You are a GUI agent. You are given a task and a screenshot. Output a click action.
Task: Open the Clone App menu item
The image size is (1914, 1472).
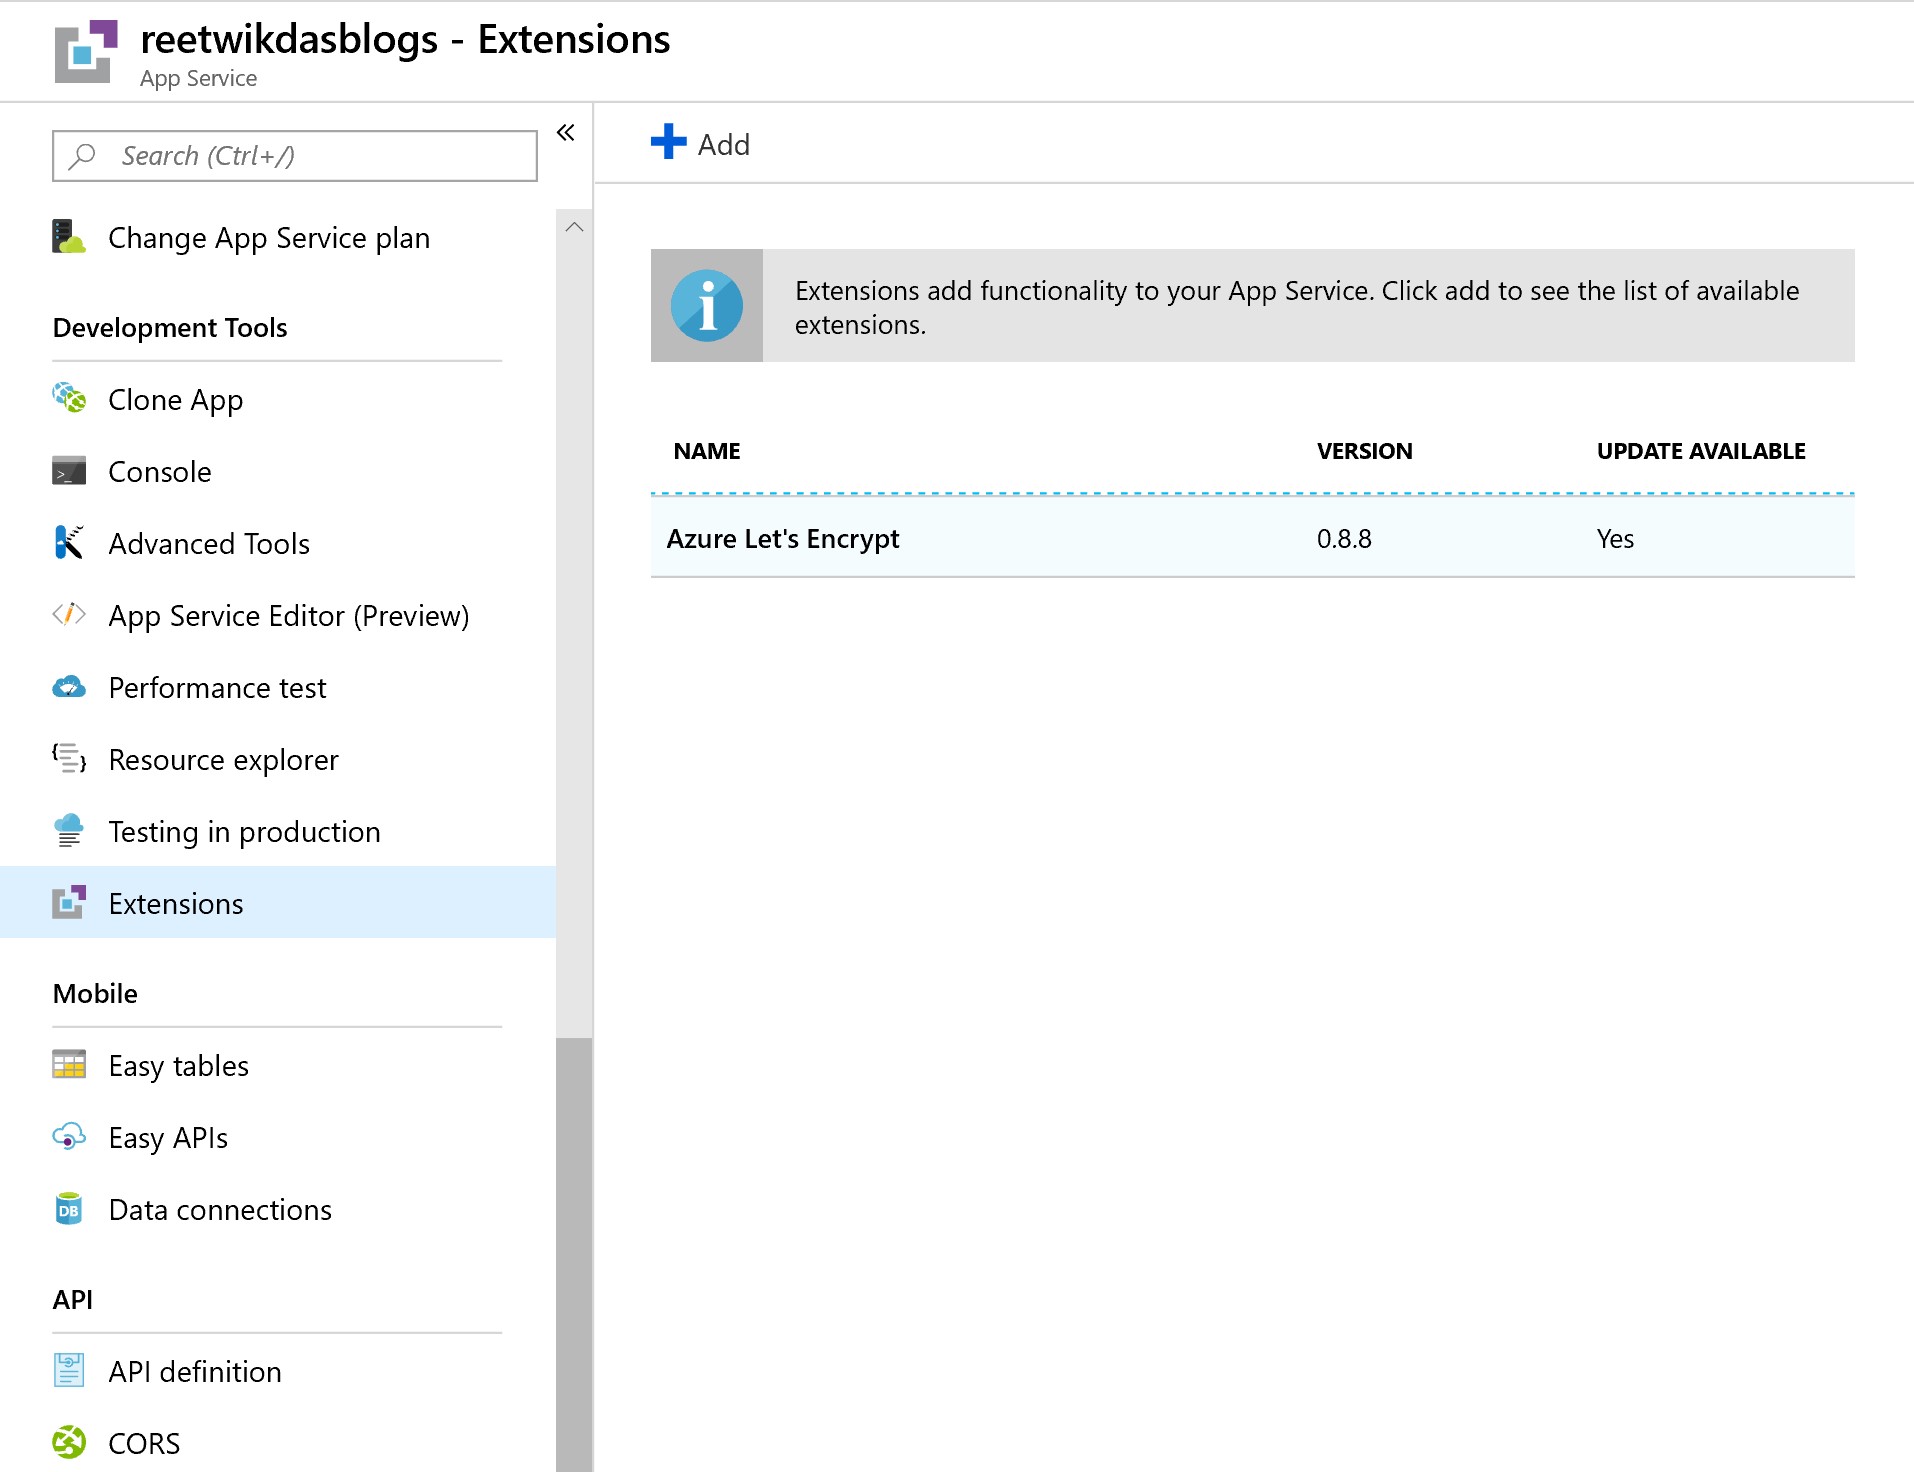[x=278, y=400]
